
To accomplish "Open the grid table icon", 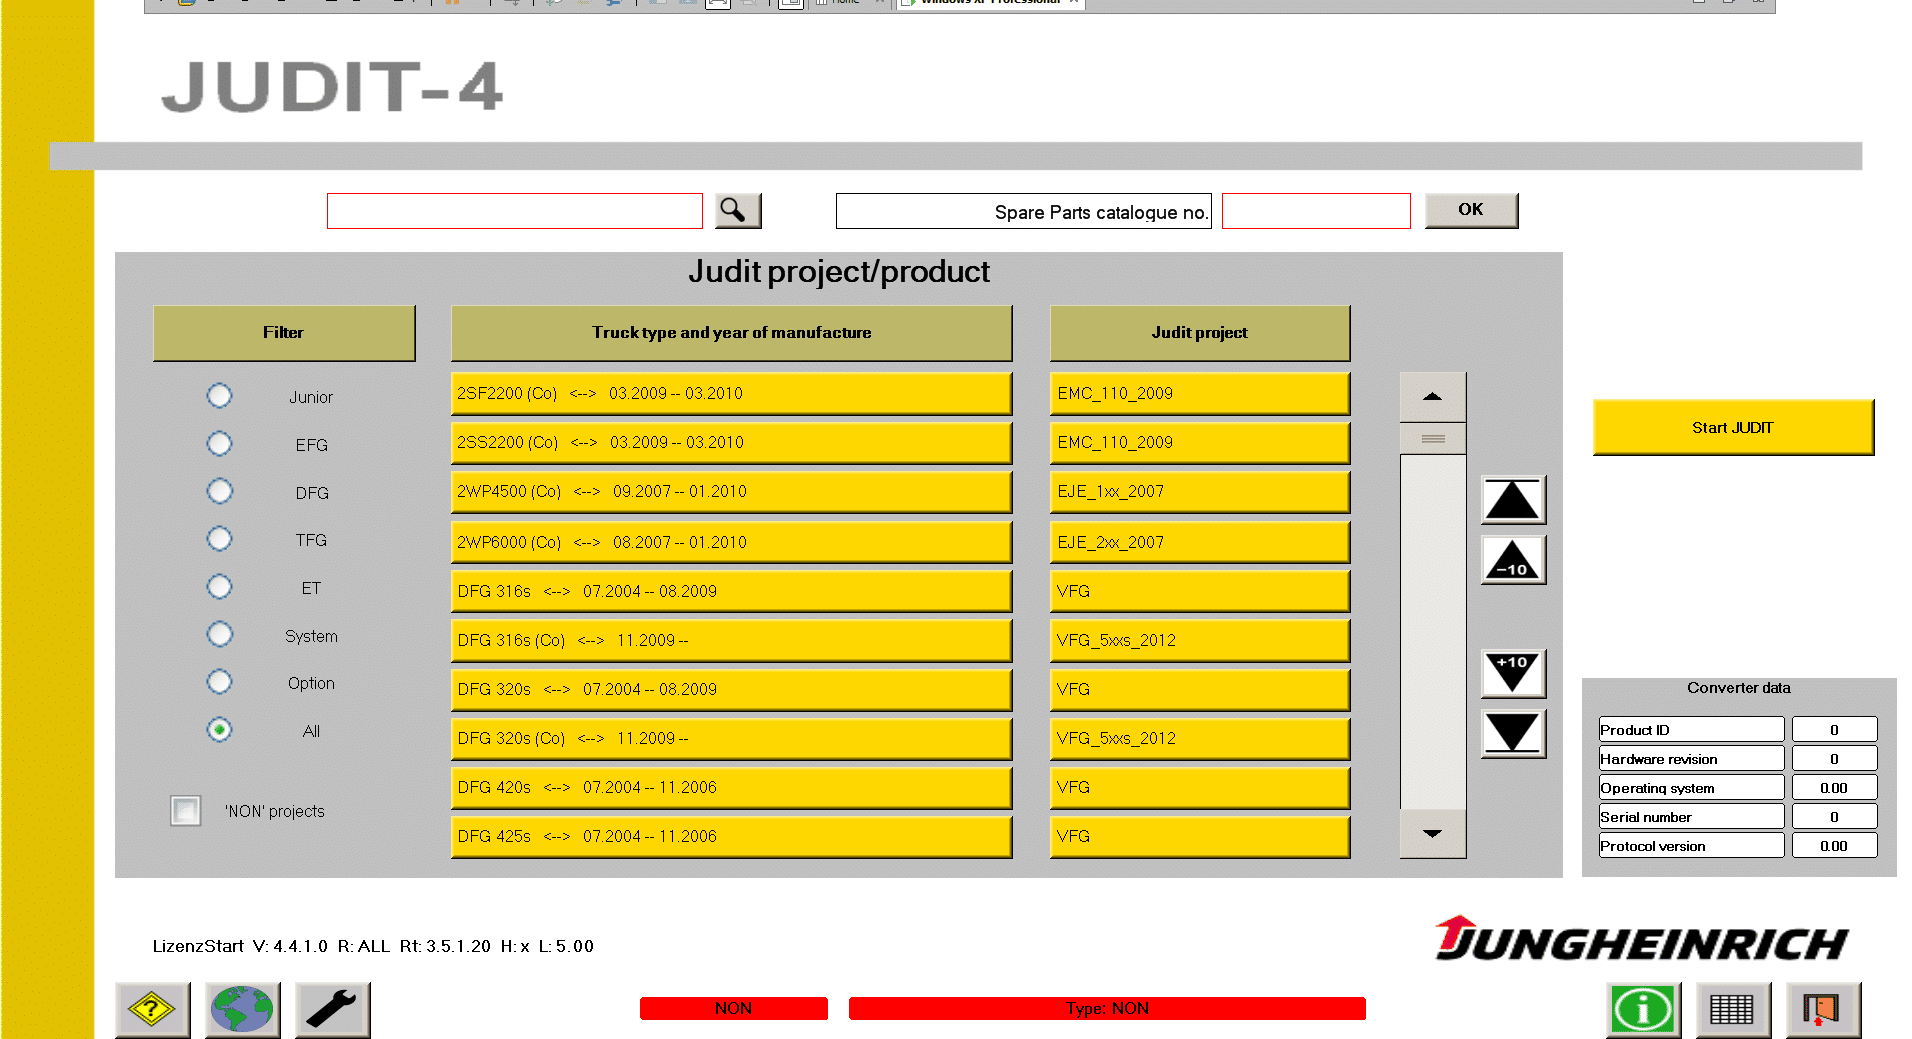I will tap(1733, 1010).
